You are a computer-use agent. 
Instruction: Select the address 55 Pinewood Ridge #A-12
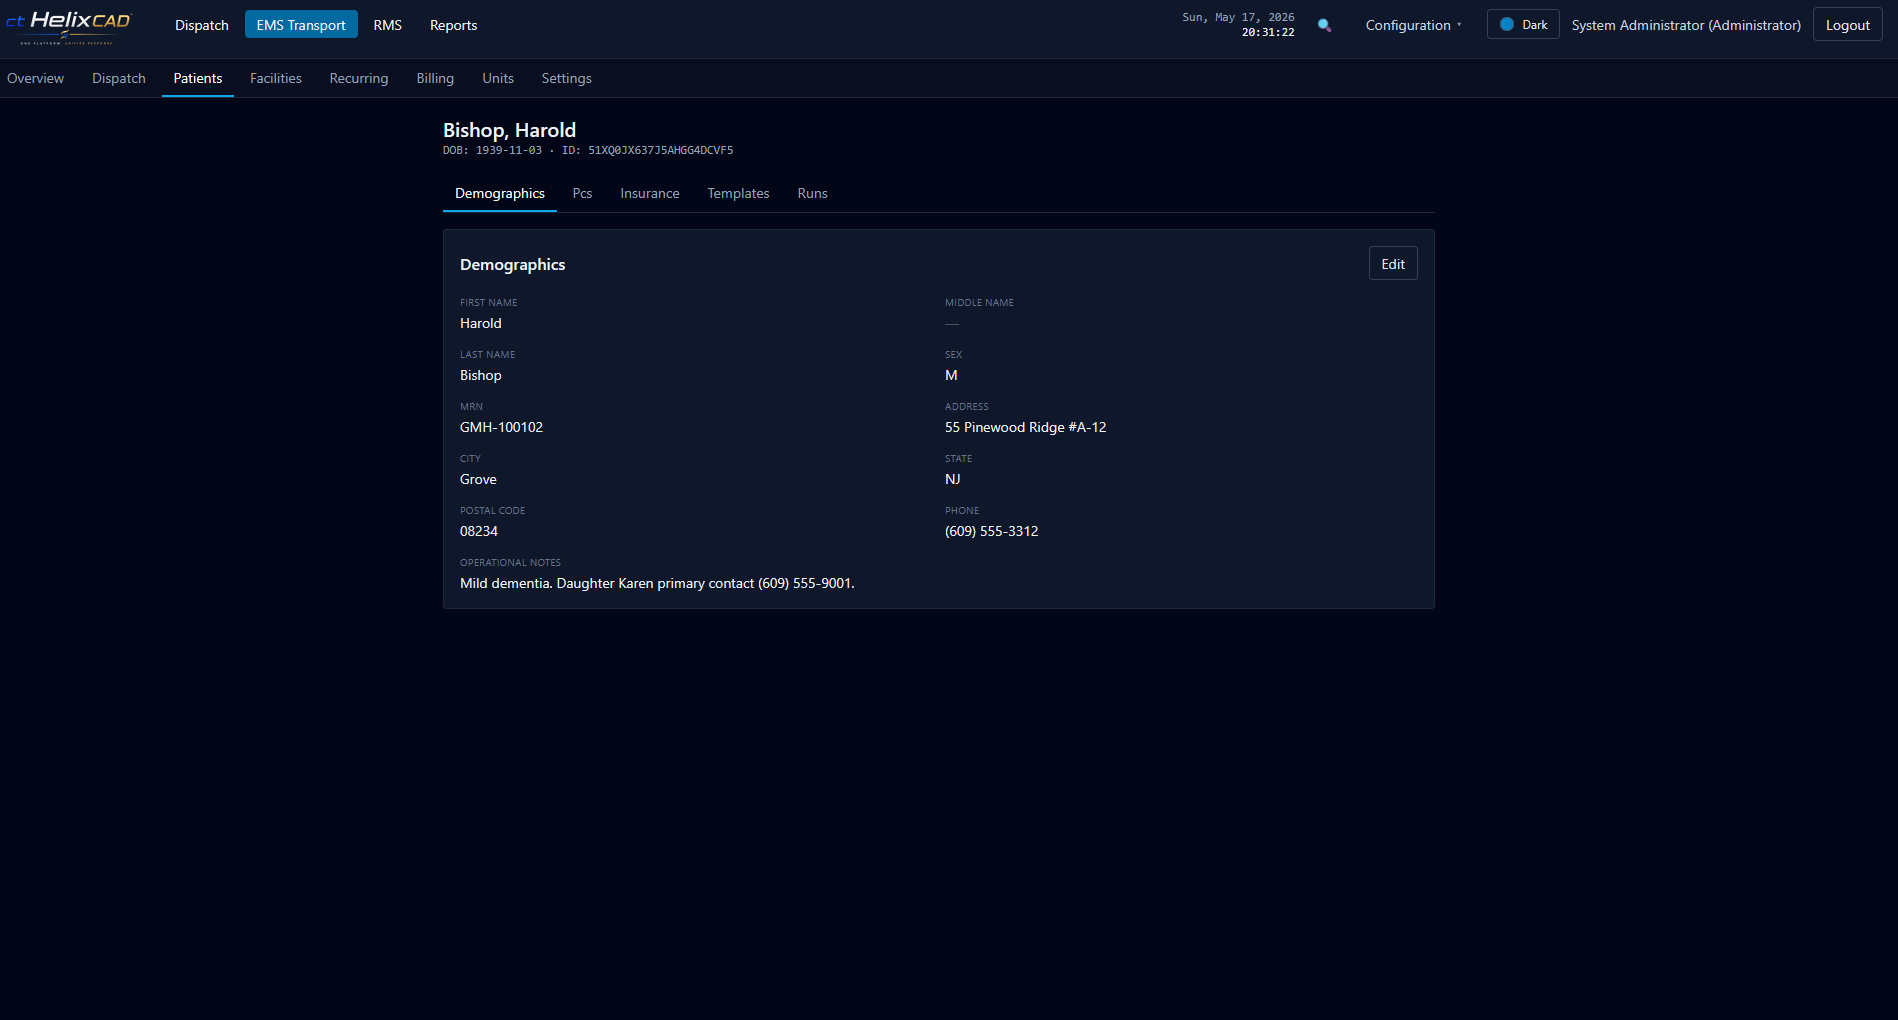(x=1025, y=427)
